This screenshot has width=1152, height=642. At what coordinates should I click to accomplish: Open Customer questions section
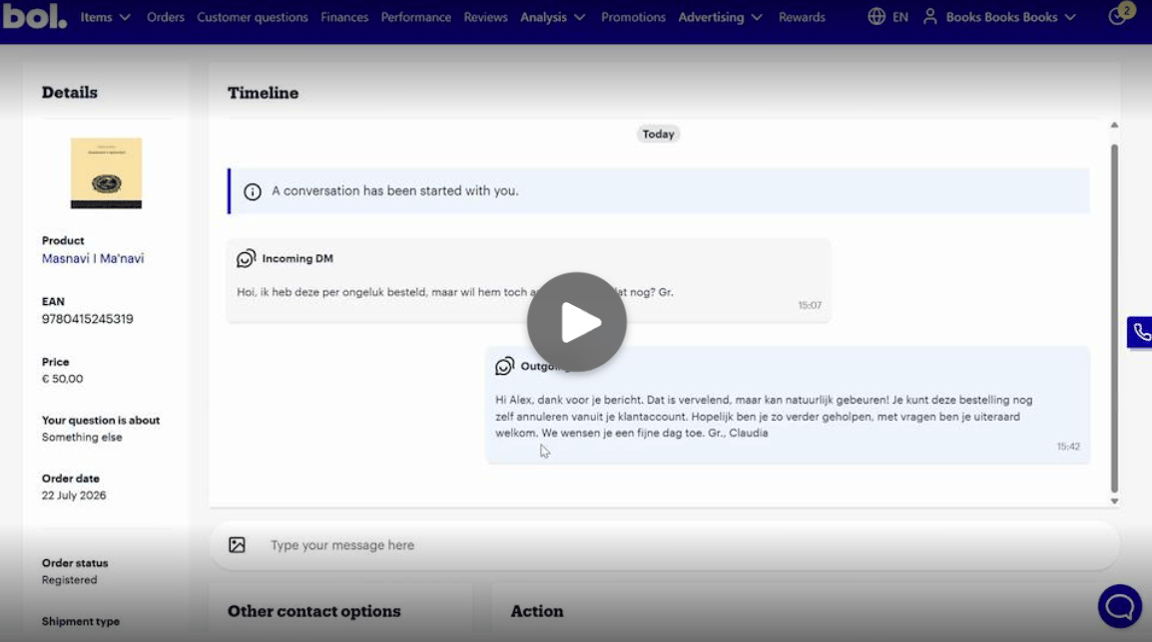[252, 17]
